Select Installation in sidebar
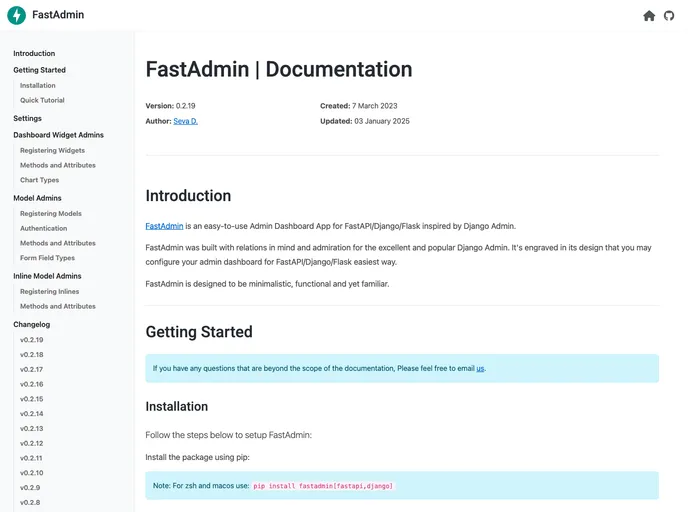 pyautogui.click(x=38, y=86)
